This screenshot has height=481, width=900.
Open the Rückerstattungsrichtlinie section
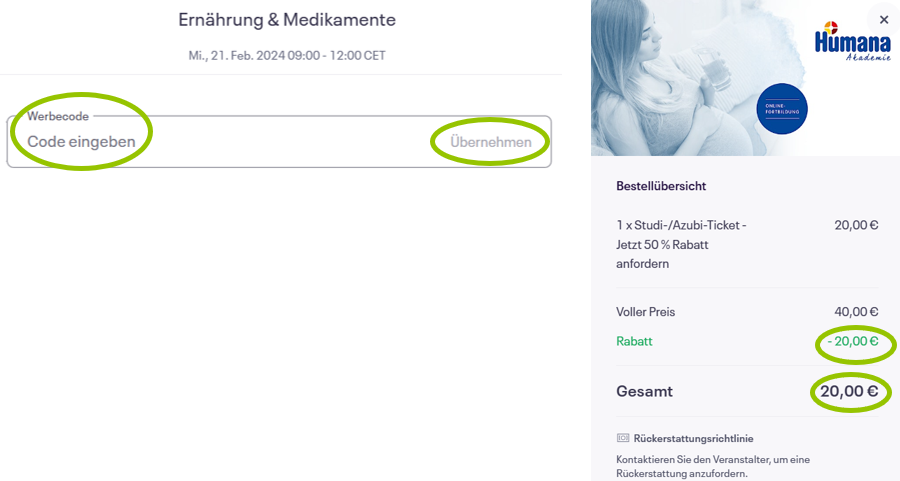pos(693,438)
